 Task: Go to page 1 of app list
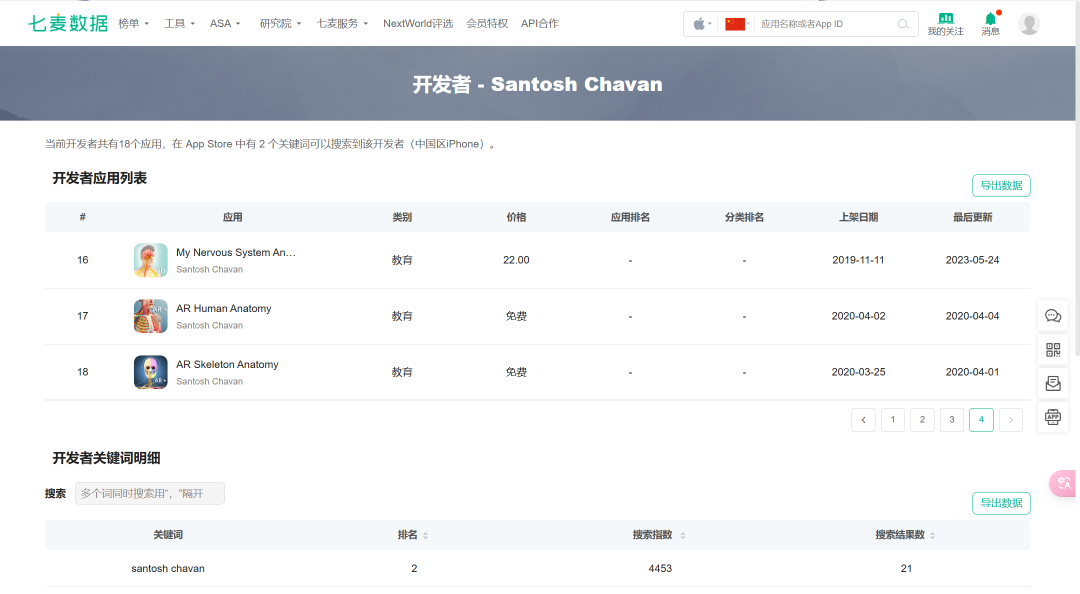893,420
